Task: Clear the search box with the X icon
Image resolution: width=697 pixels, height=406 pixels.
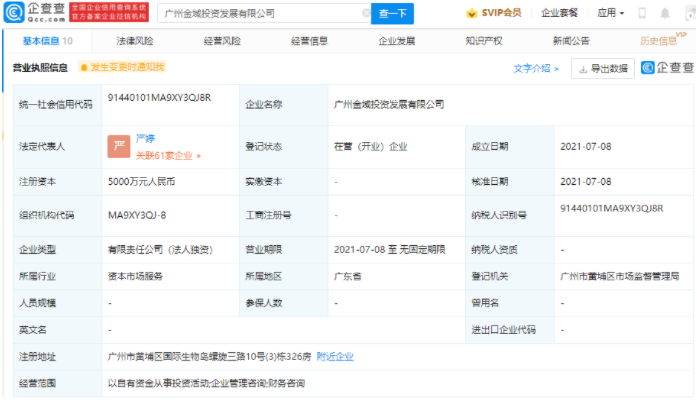Action: [x=366, y=13]
